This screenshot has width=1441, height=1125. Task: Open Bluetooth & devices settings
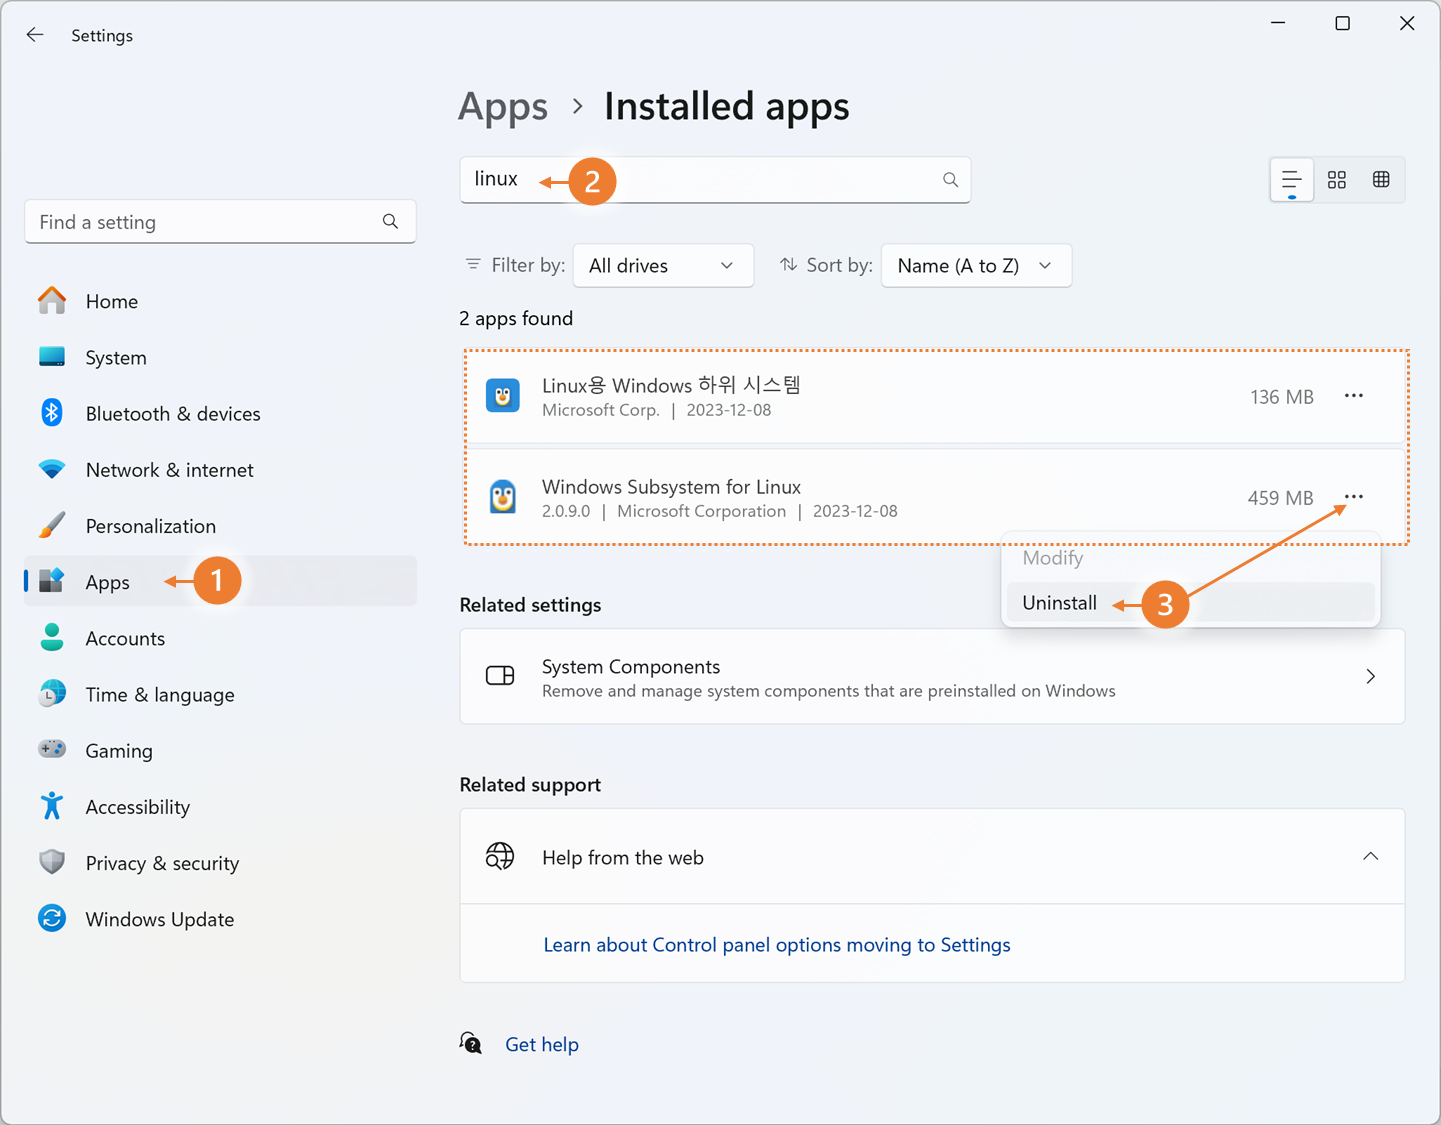pos(220,413)
